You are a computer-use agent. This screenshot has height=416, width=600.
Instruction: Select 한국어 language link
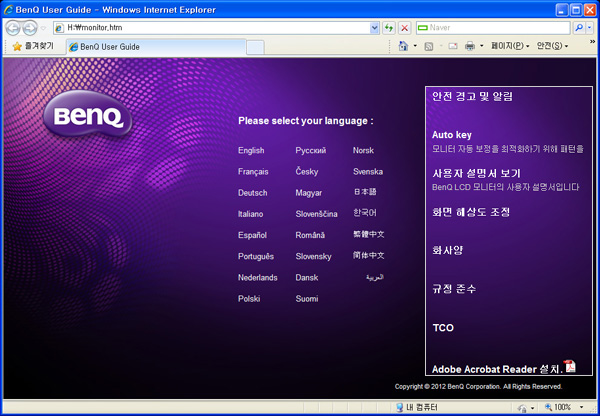(365, 213)
